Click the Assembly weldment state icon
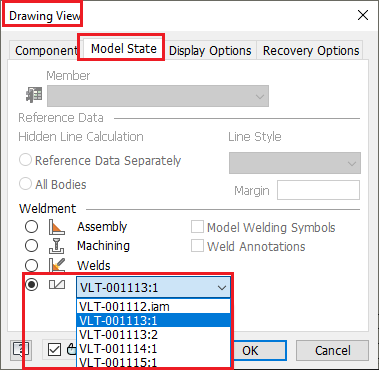The image size is (379, 370). (x=56, y=227)
